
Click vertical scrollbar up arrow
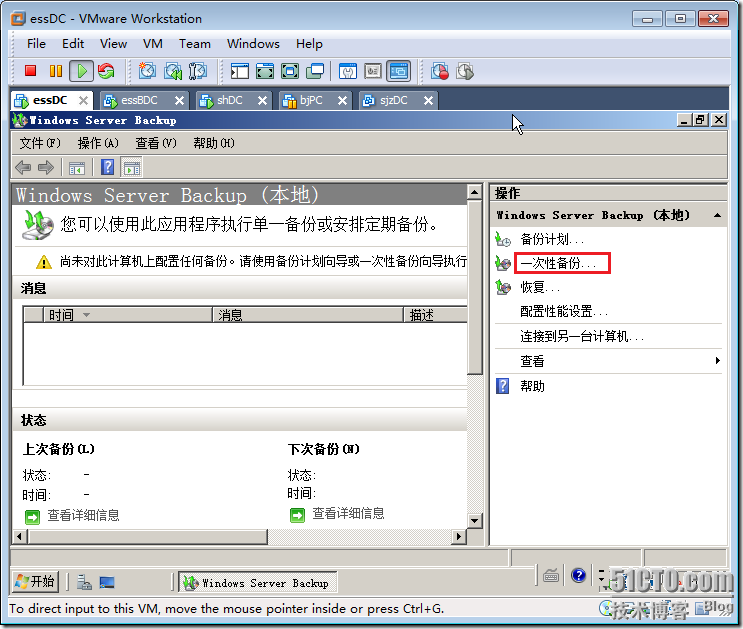474,192
